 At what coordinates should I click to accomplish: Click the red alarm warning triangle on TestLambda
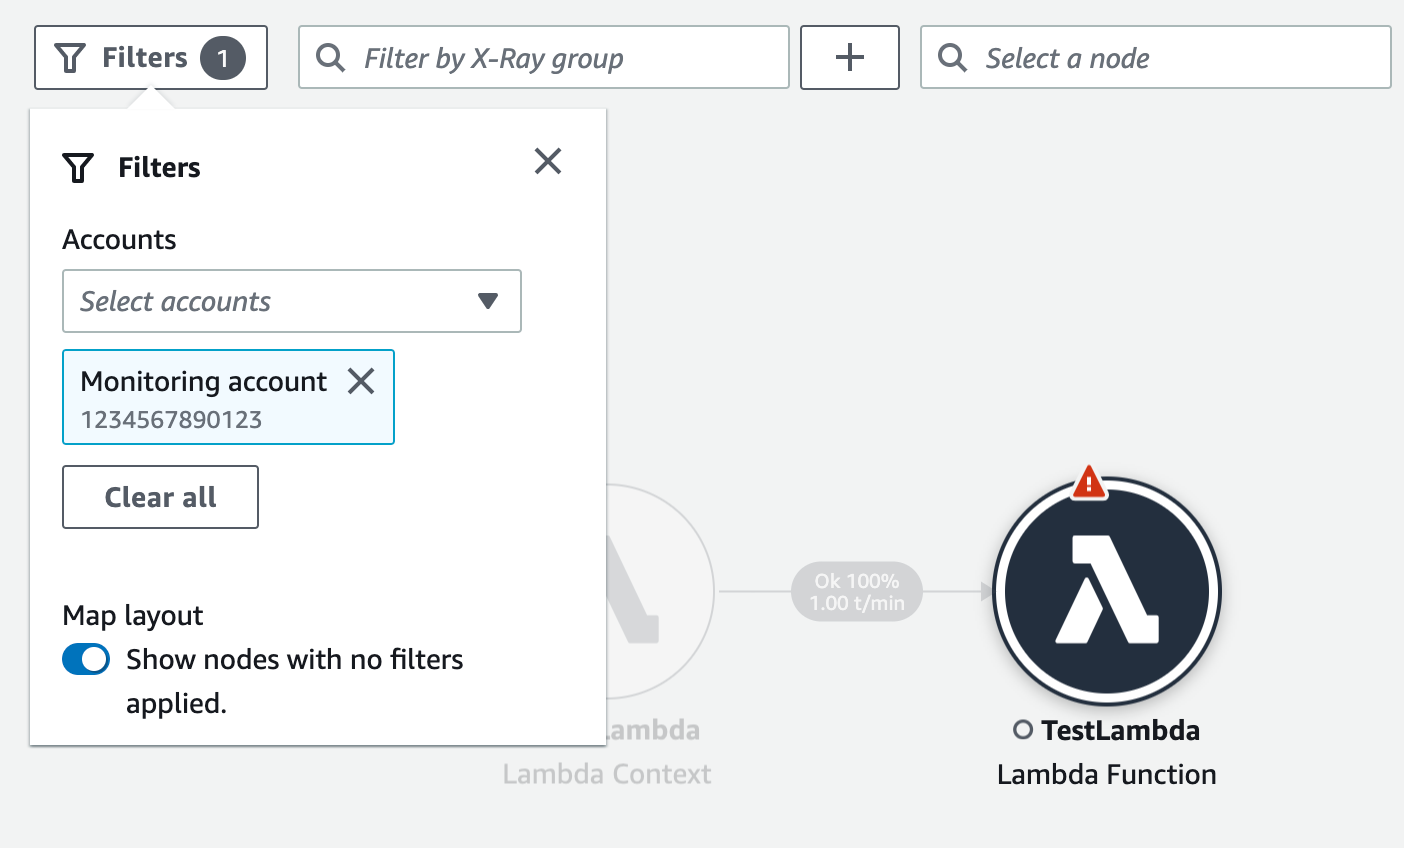(1088, 482)
